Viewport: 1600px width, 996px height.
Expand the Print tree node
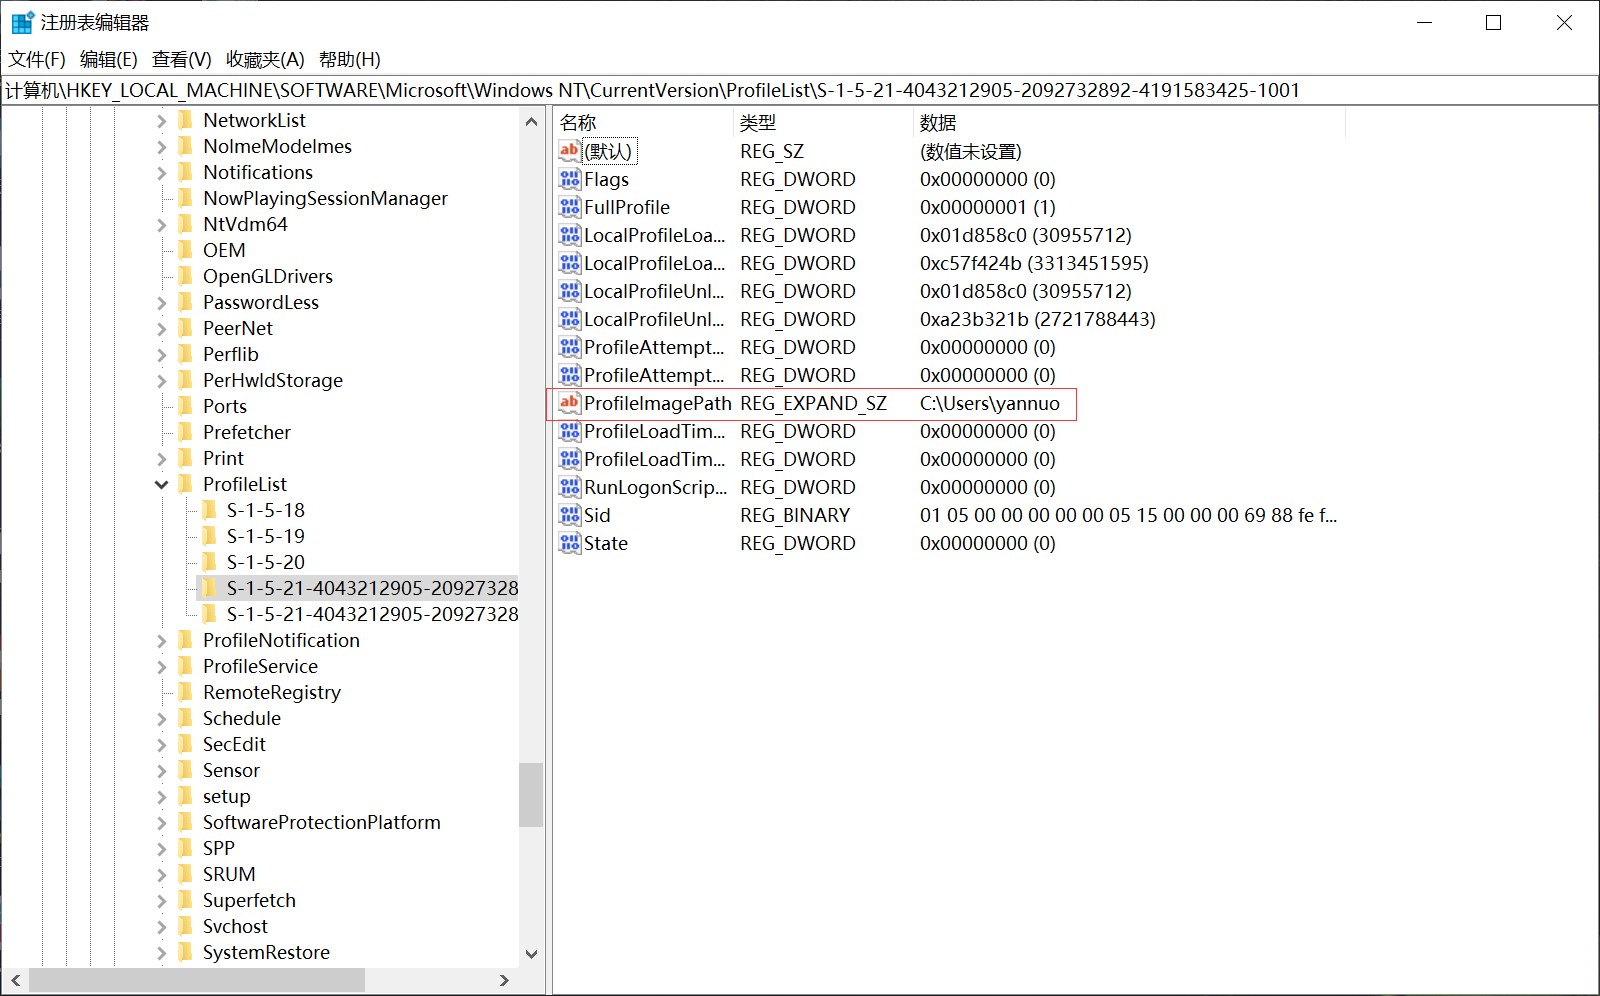(161, 458)
